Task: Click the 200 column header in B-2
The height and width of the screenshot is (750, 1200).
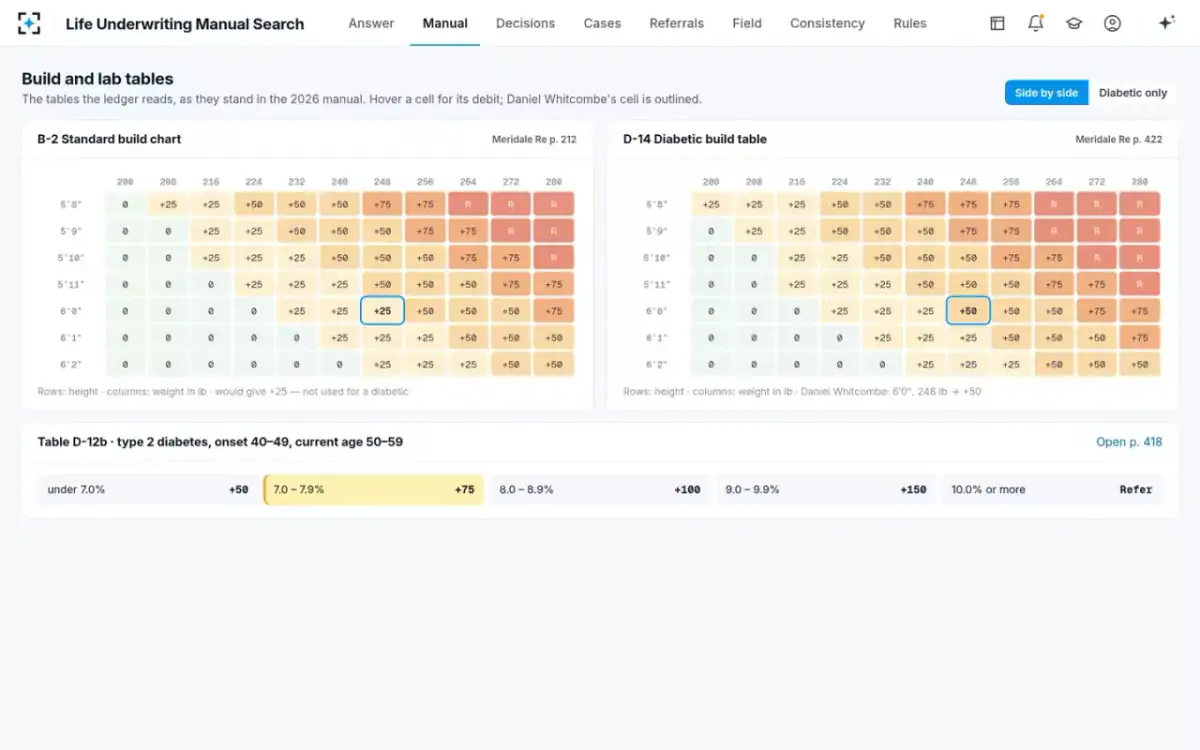Action: 125,182
